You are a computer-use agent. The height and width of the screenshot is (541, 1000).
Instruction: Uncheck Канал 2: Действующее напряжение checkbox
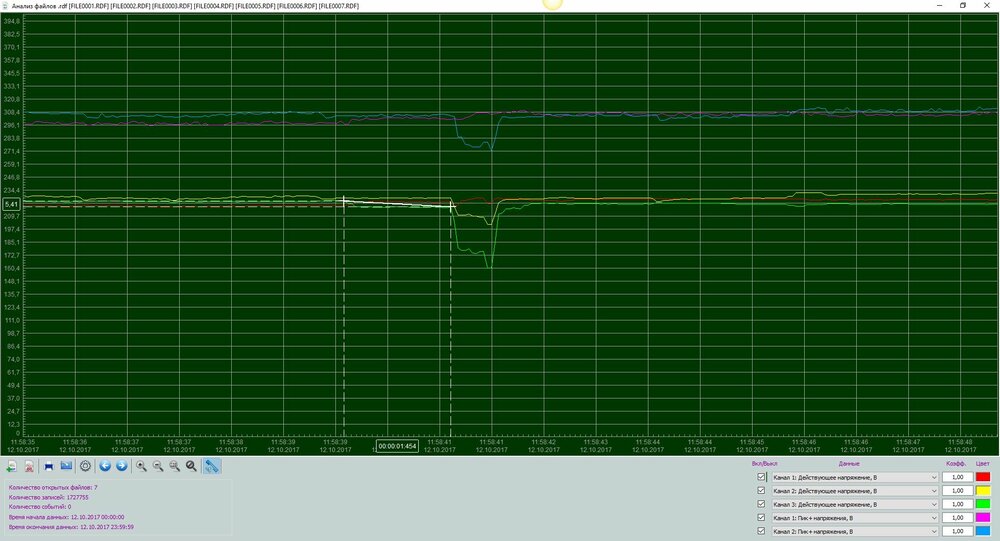(x=761, y=491)
